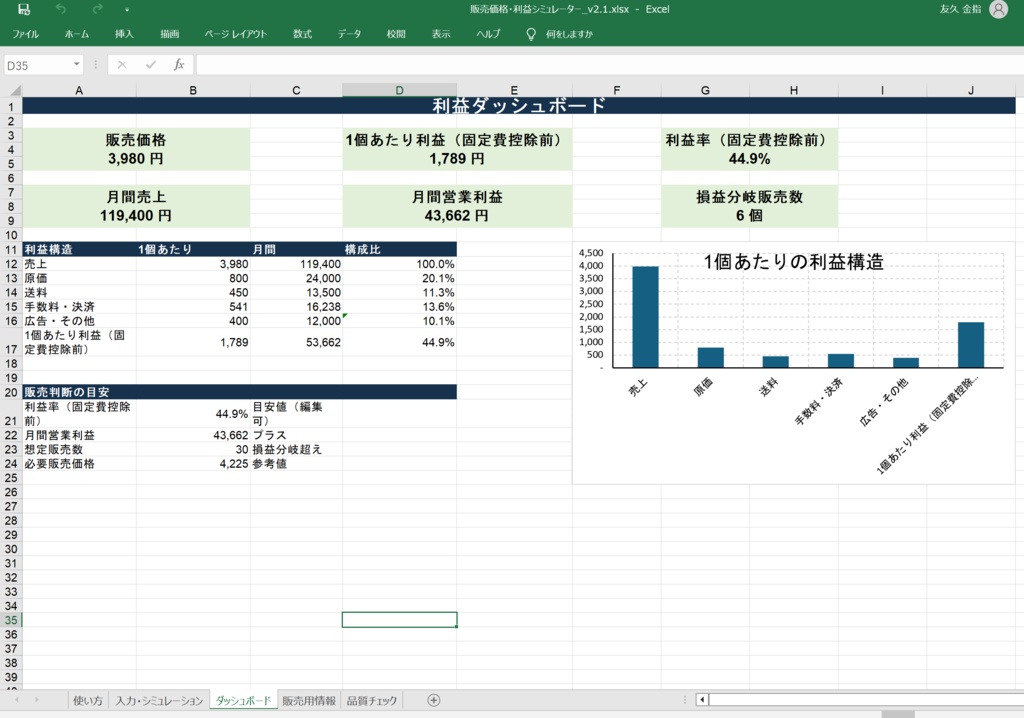The height and width of the screenshot is (718, 1024).
Task: Click the horizontal scrollbar left arrow
Action: (x=702, y=700)
